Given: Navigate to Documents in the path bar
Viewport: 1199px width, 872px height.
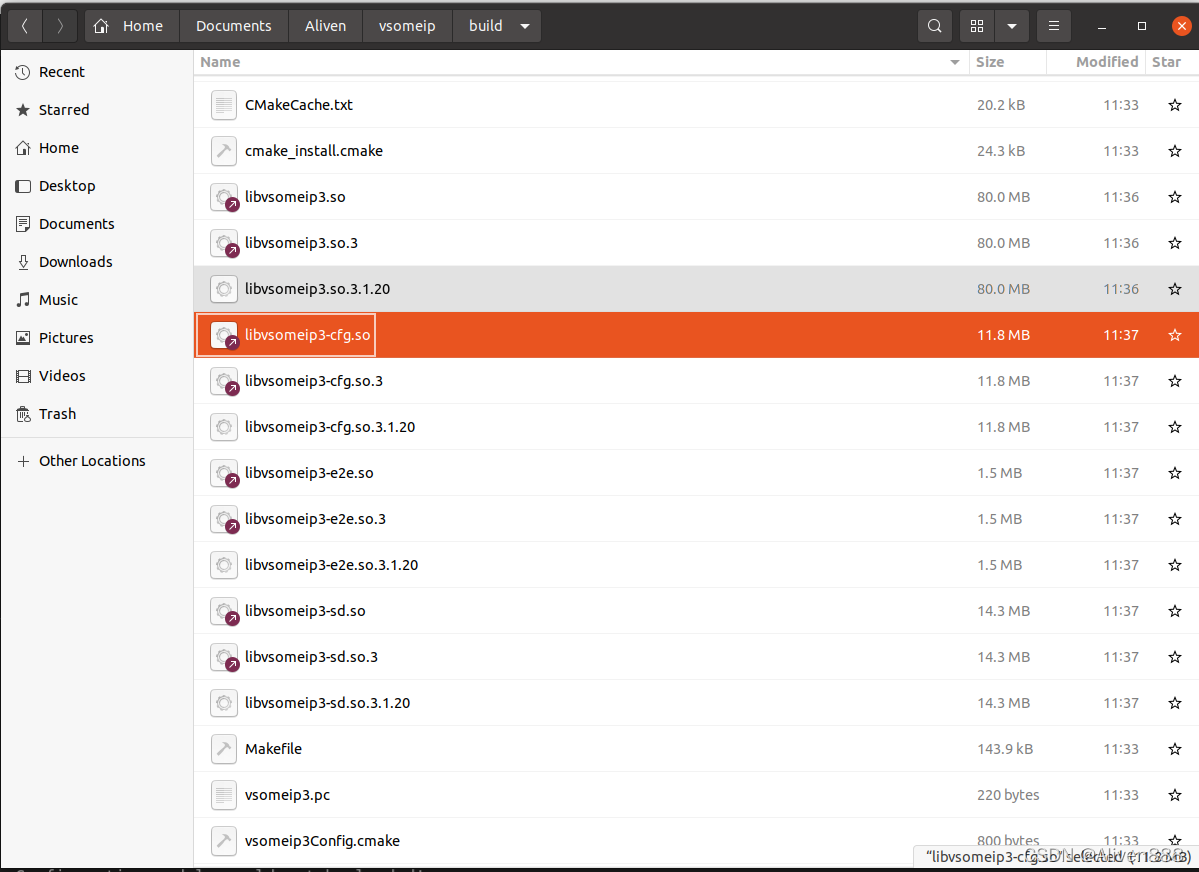Looking at the screenshot, I should (x=233, y=25).
